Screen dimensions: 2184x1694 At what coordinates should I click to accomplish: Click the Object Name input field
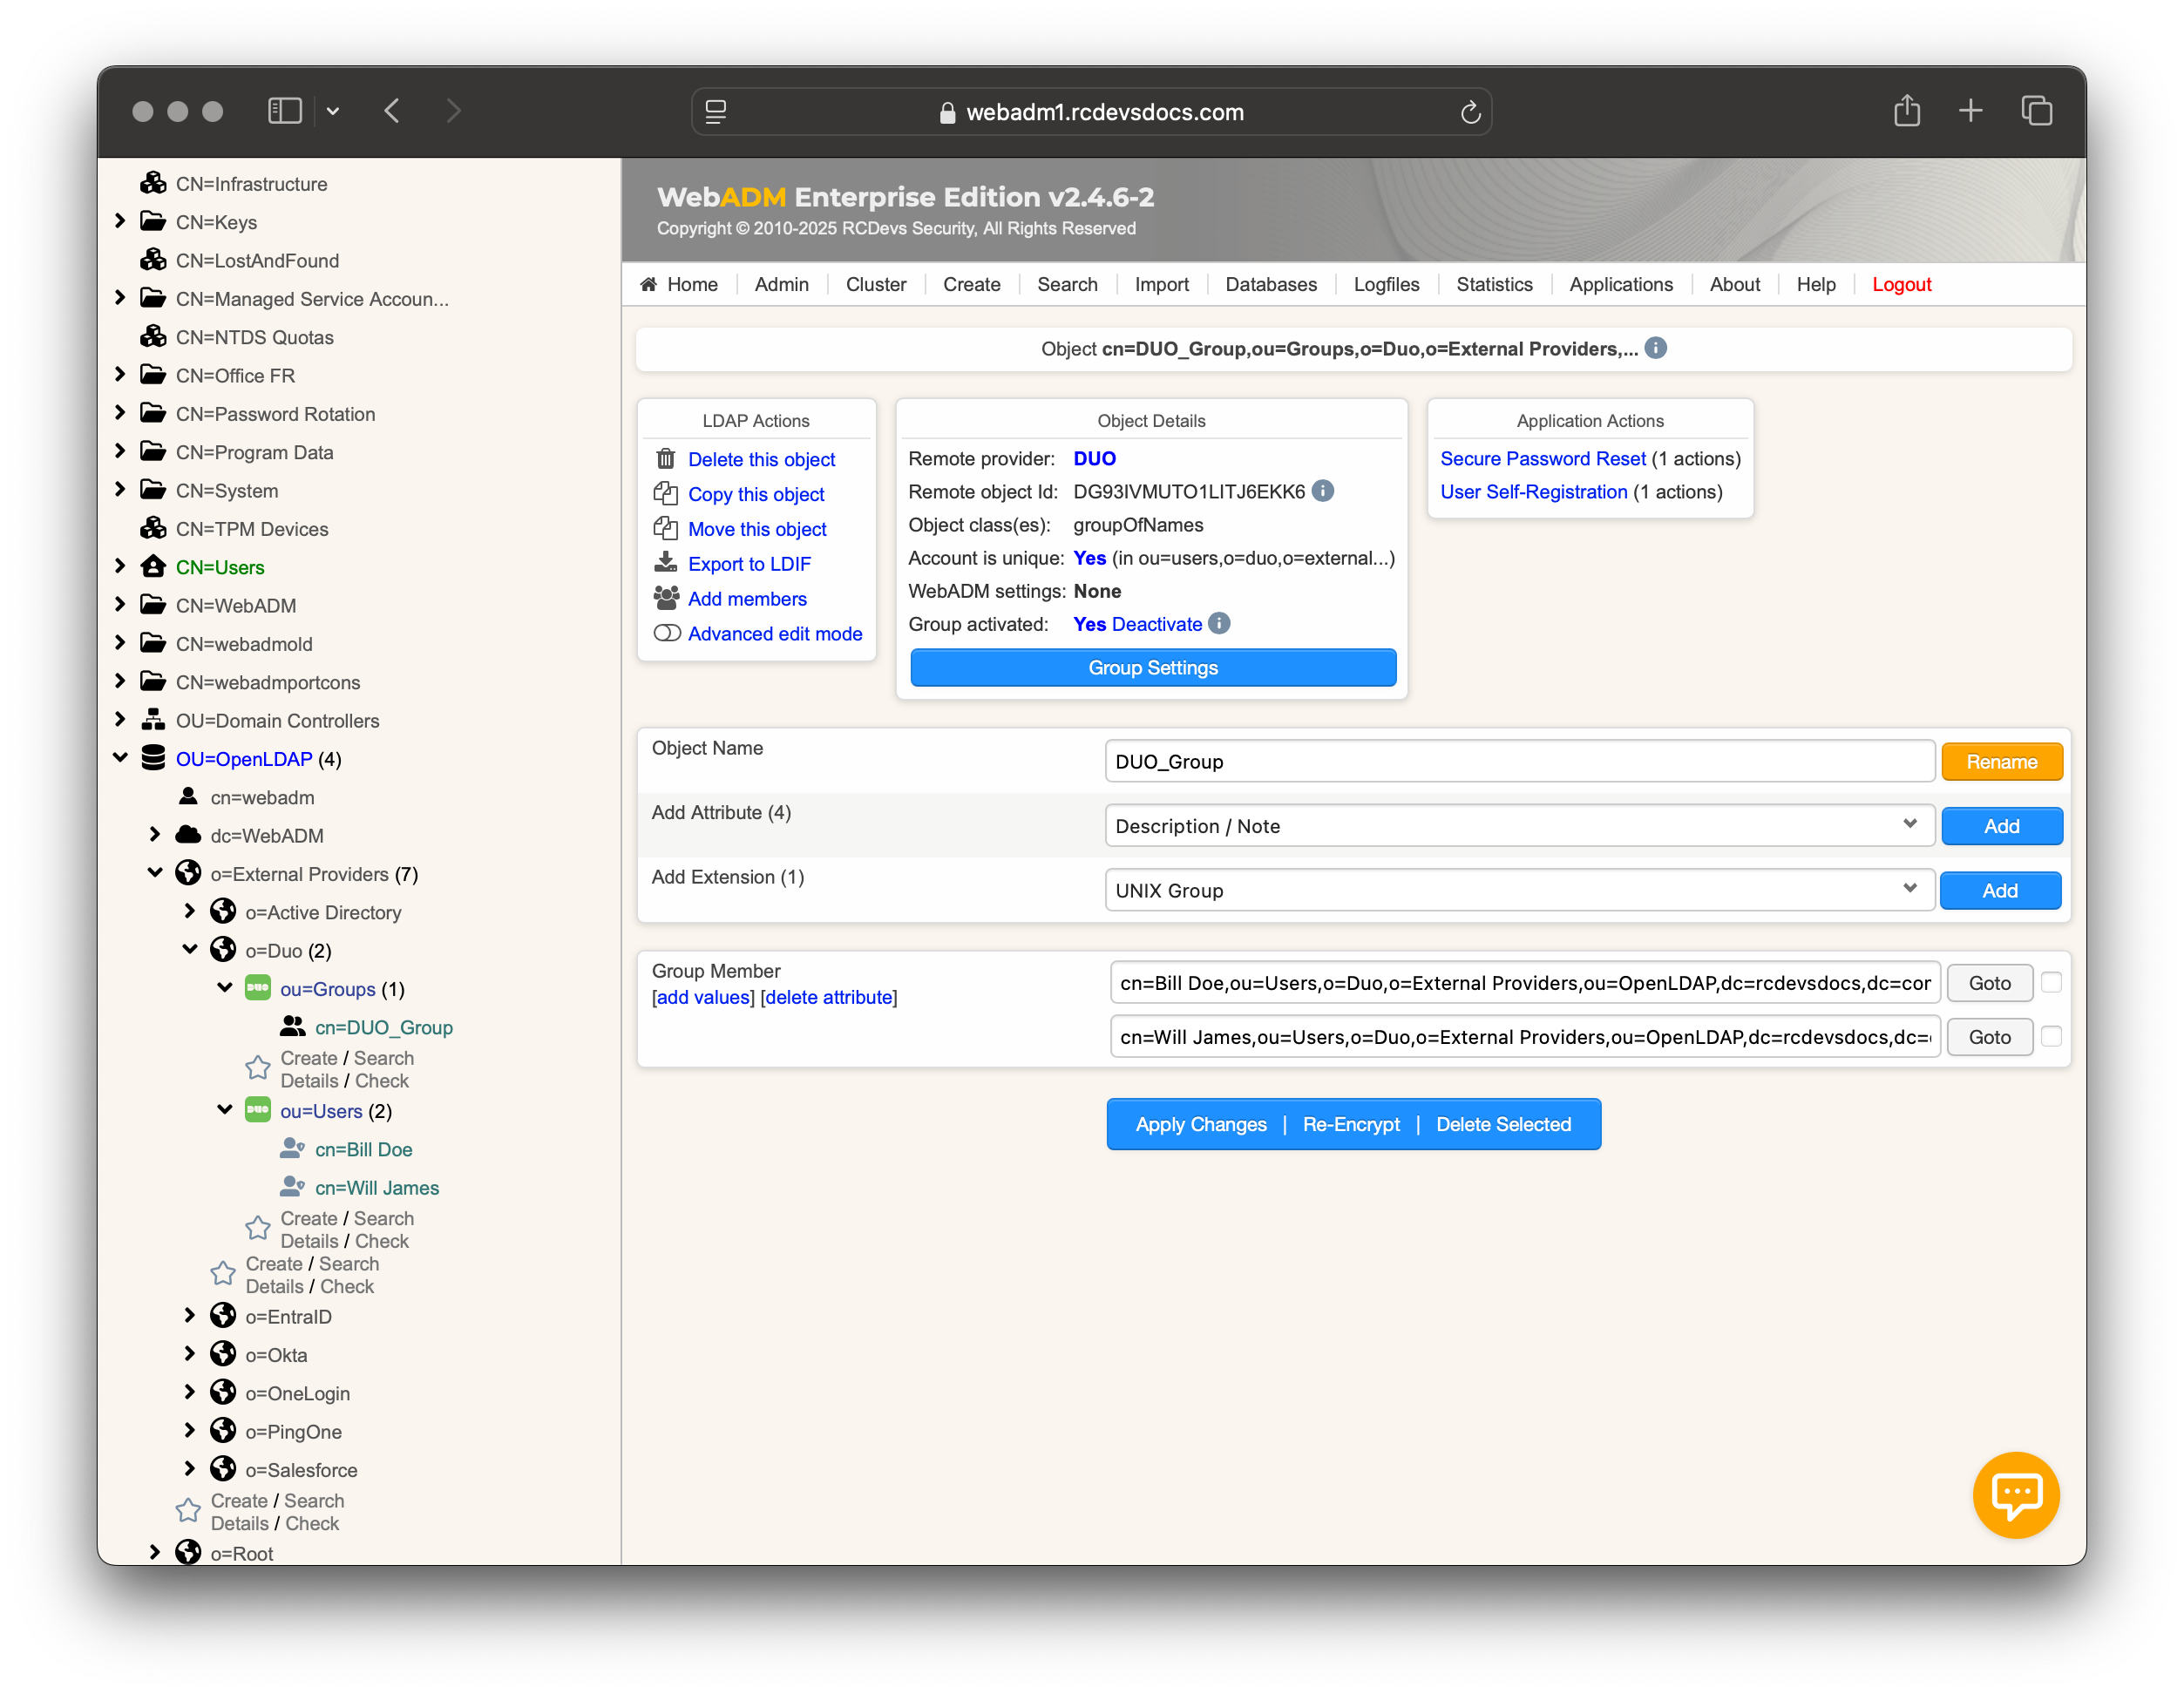click(x=1519, y=762)
